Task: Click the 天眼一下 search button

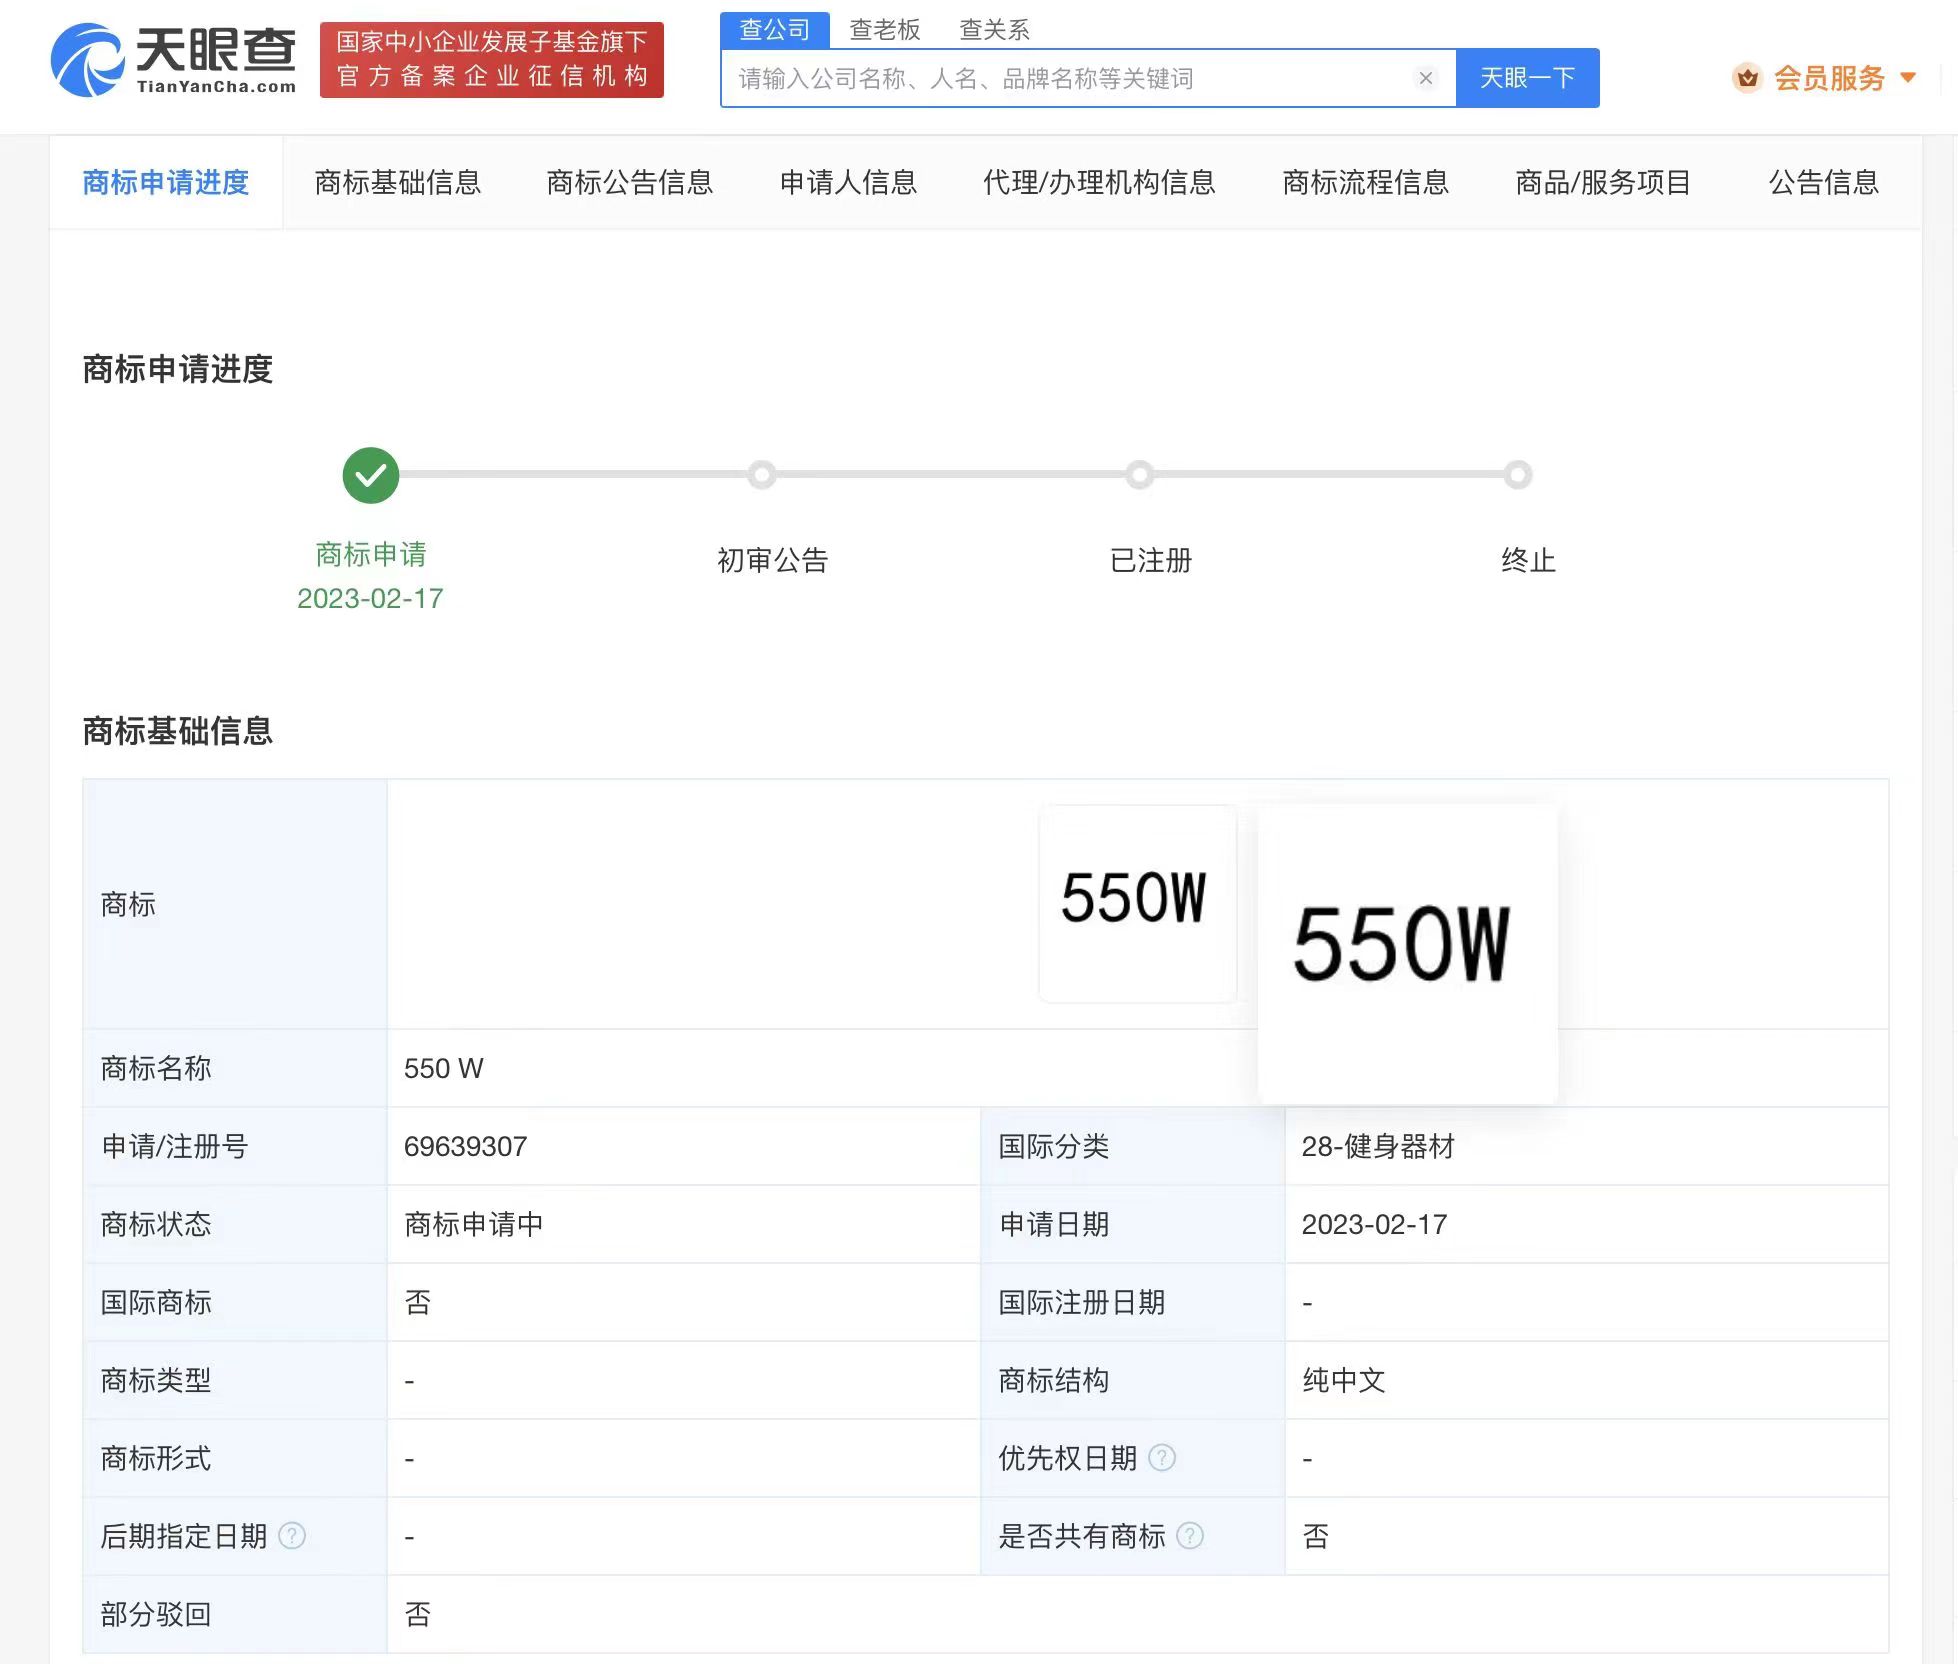Action: pos(1528,78)
